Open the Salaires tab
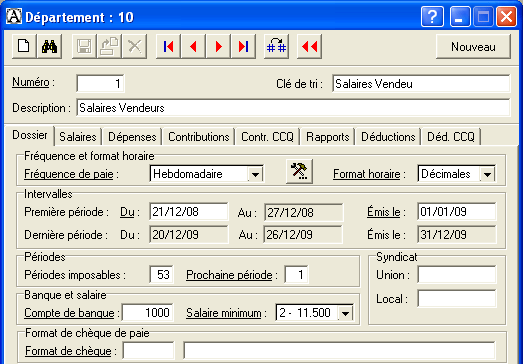 pos(78,137)
